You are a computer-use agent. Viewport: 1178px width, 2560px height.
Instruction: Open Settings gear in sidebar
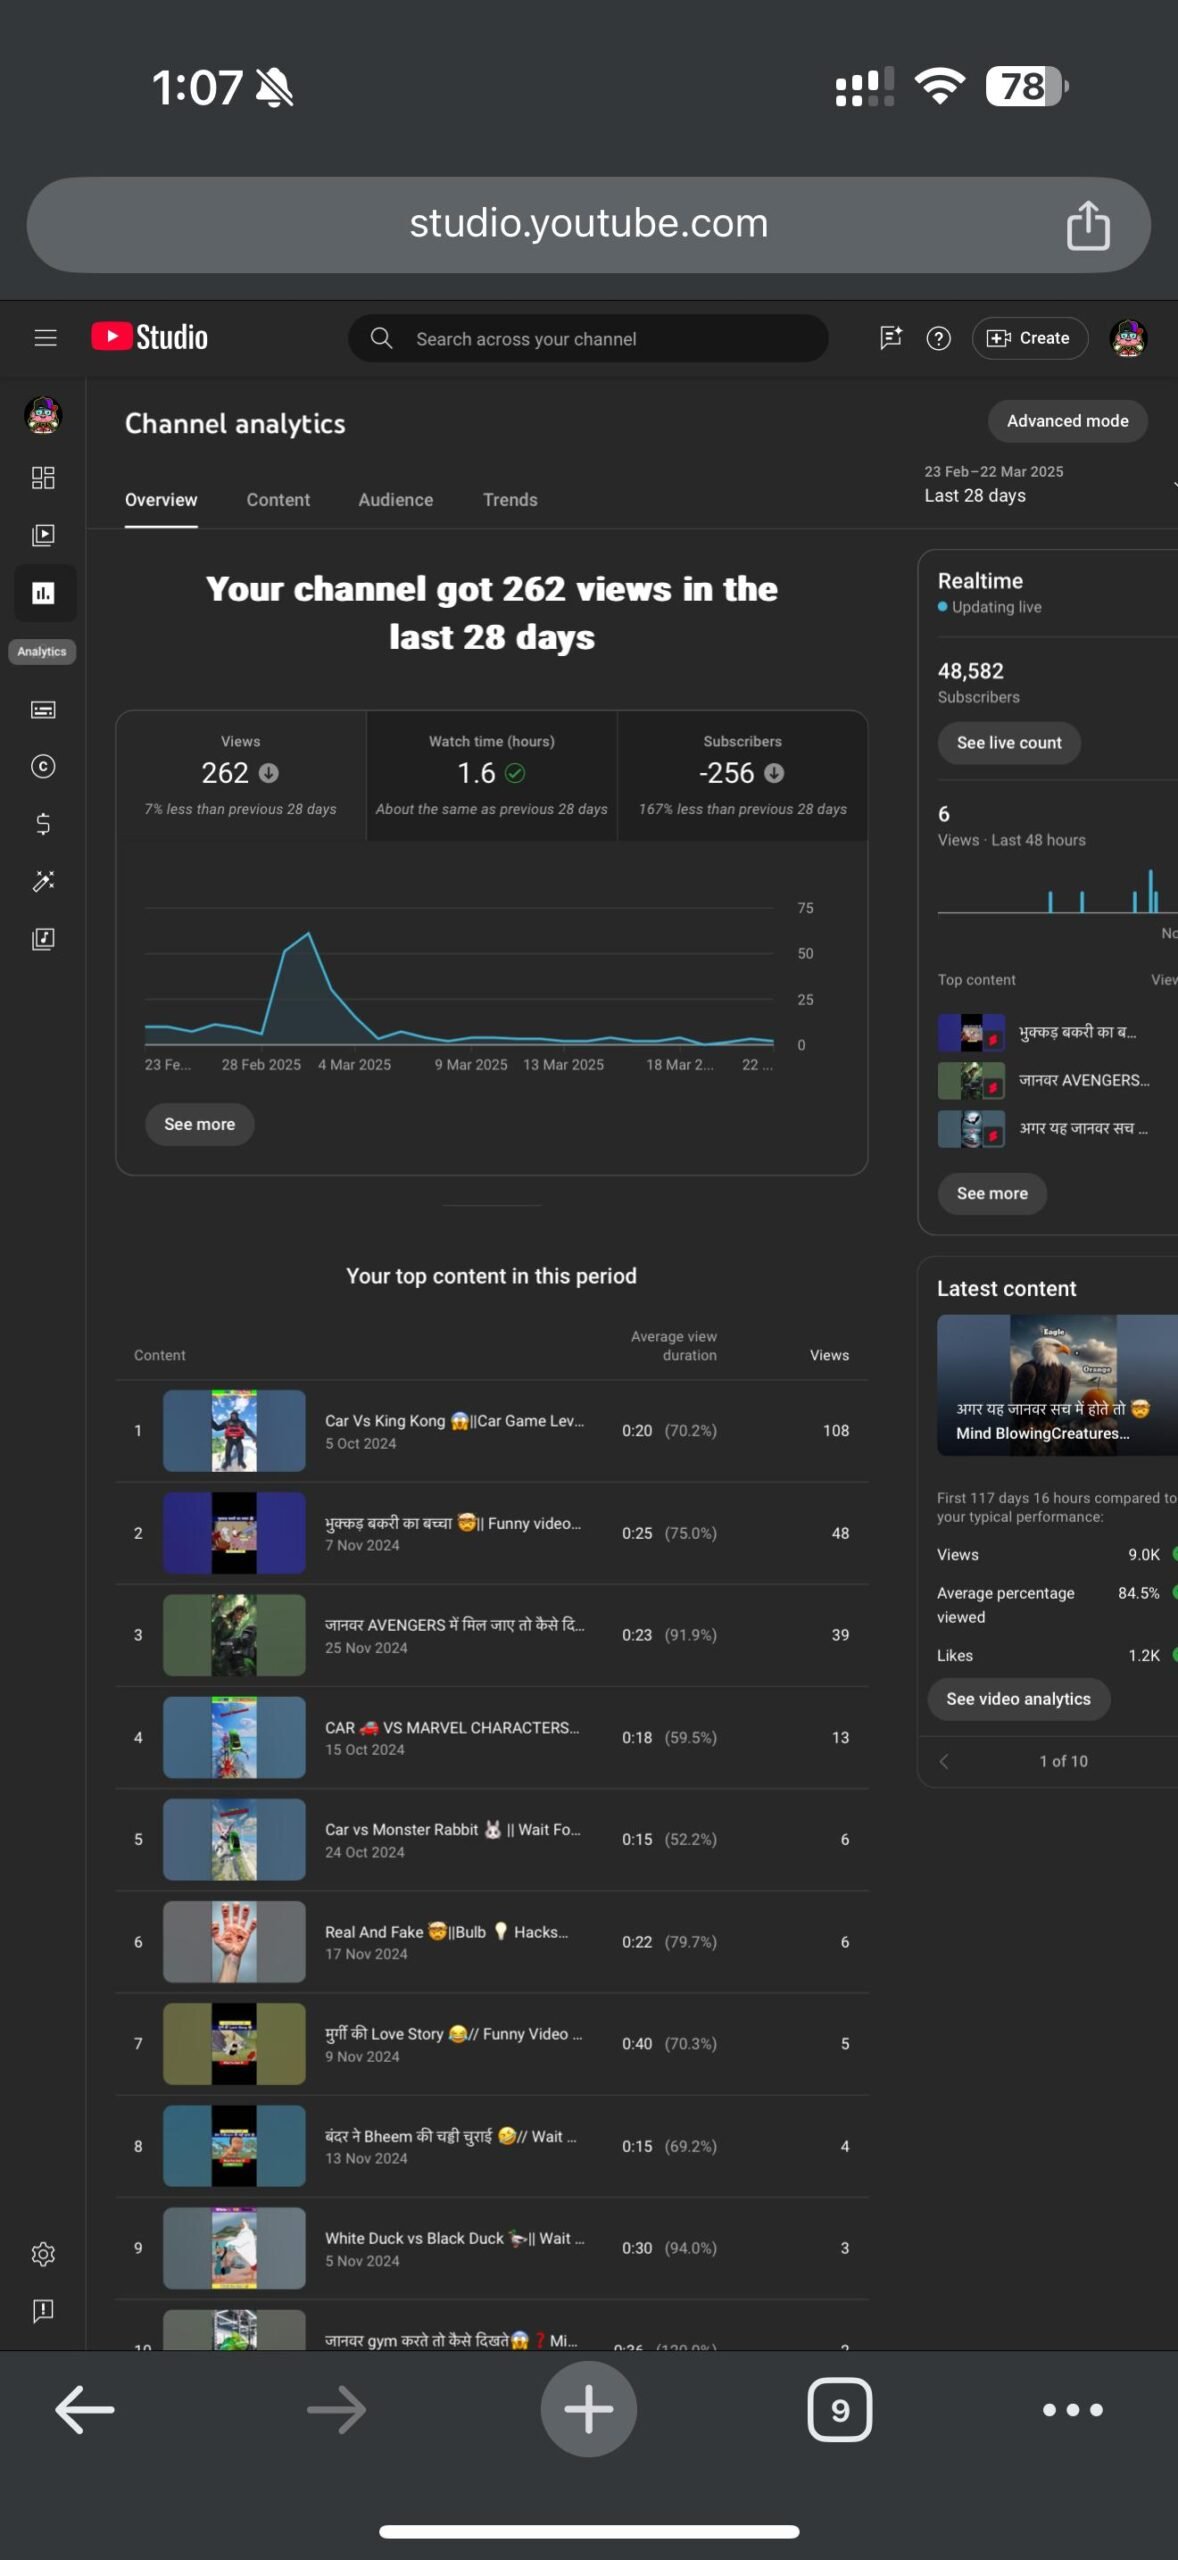click(x=43, y=2254)
